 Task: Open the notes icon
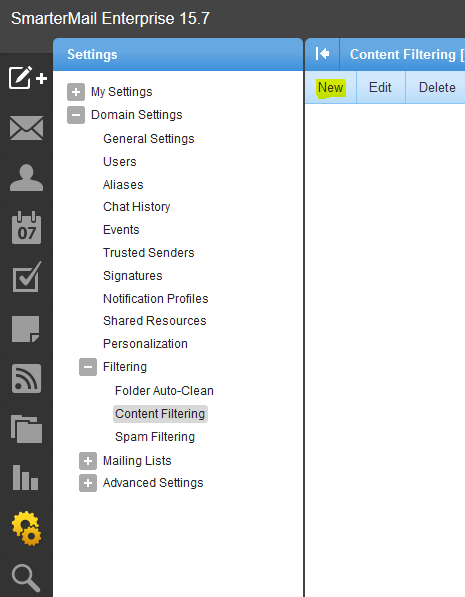coord(26,329)
